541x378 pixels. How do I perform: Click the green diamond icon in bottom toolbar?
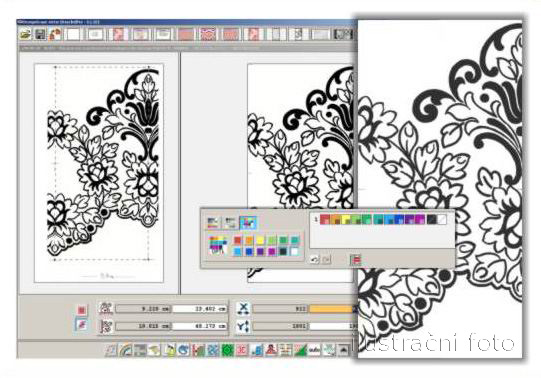click(228, 350)
